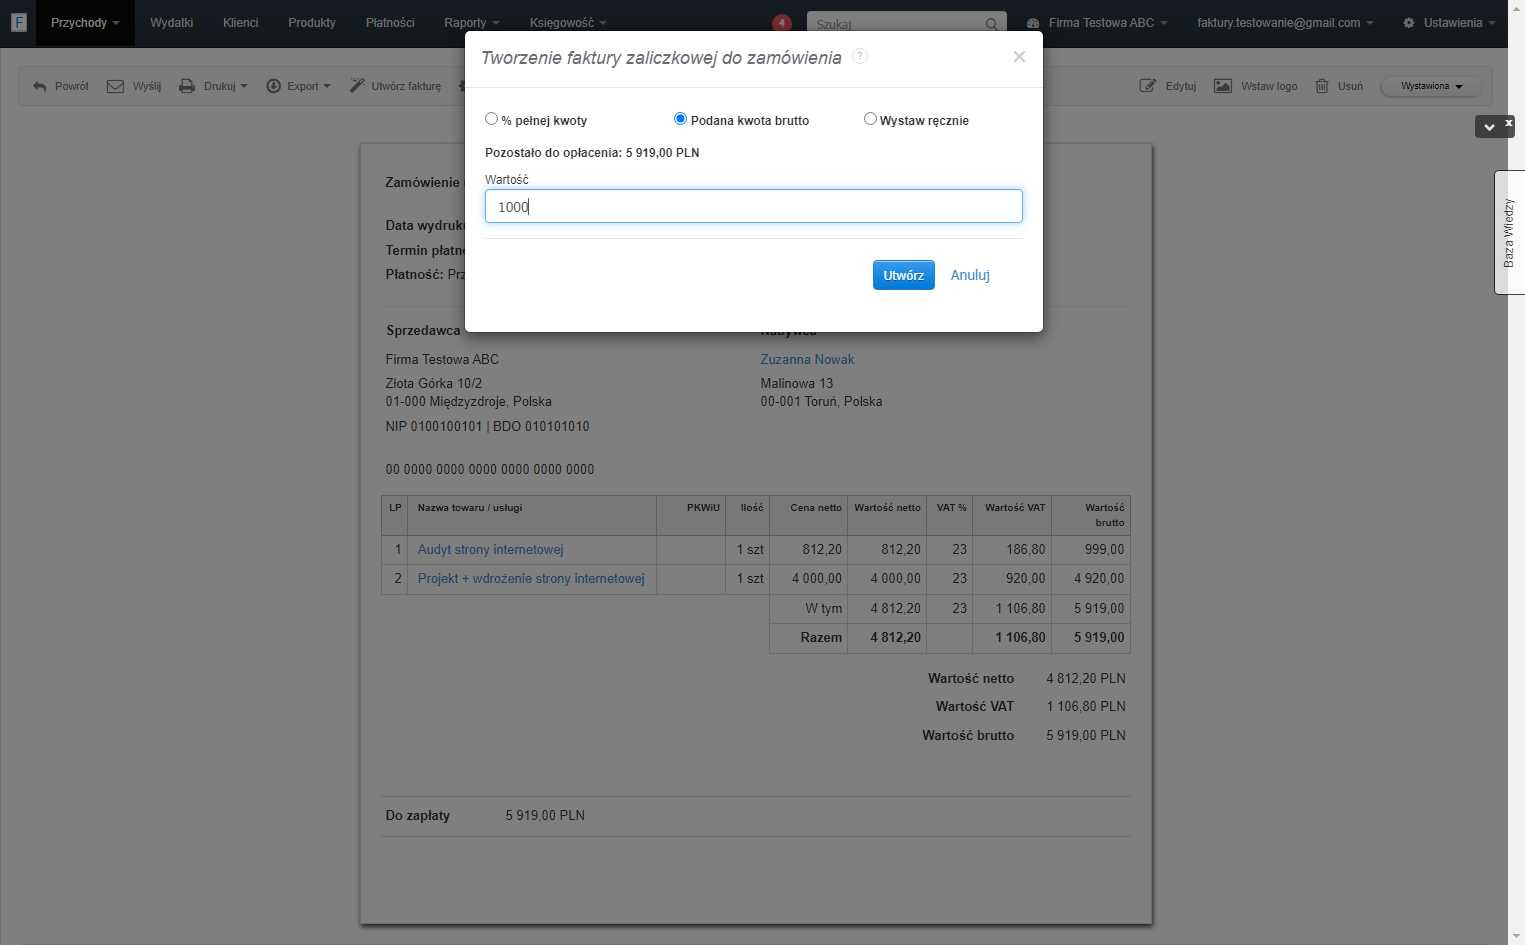
Task: Click the 'Pozostało do opłacenia: 5 919,00 PLN' text
Action: click(x=592, y=153)
